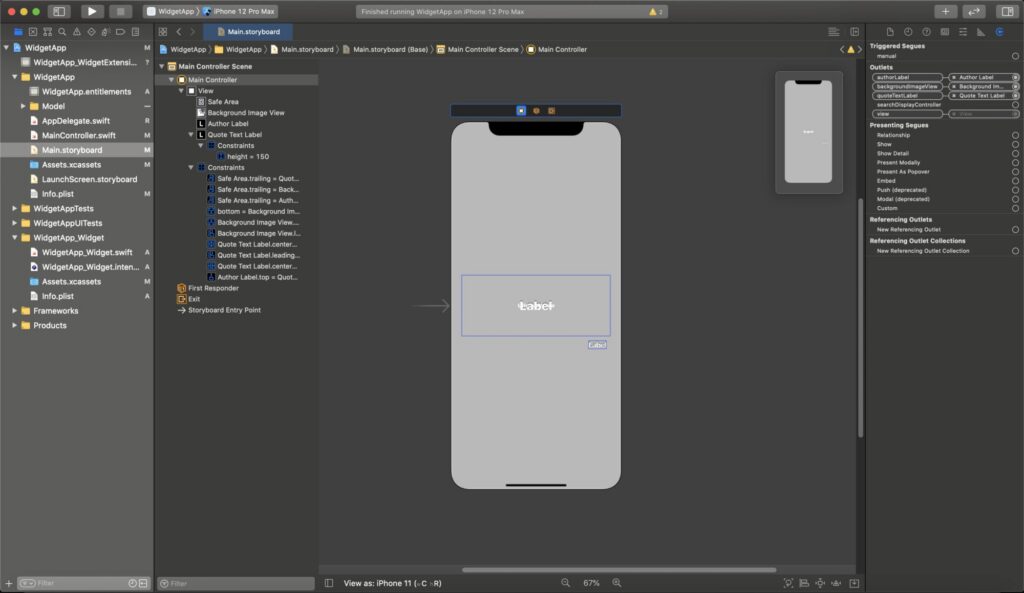Zoom out the storyboard canvas
The height and width of the screenshot is (593, 1024).
[566, 583]
